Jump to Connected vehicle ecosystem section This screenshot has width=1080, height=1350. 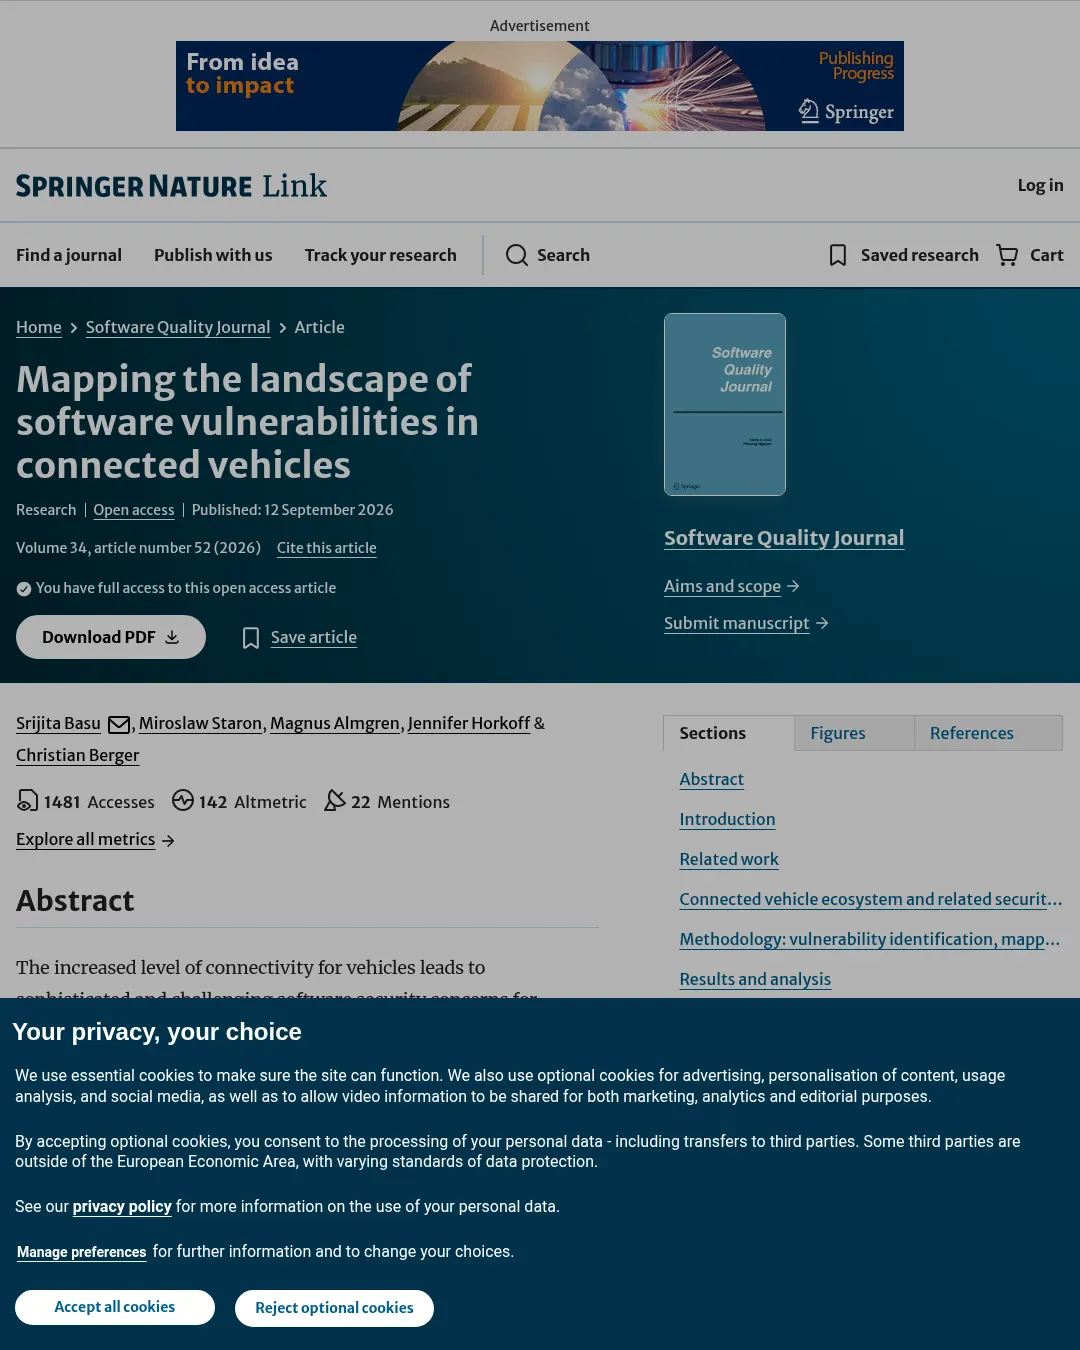[x=871, y=899]
